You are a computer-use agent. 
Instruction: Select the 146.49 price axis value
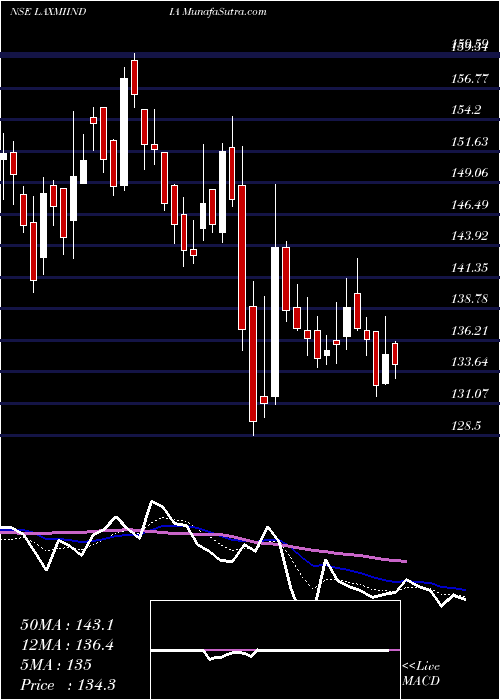(x=470, y=205)
